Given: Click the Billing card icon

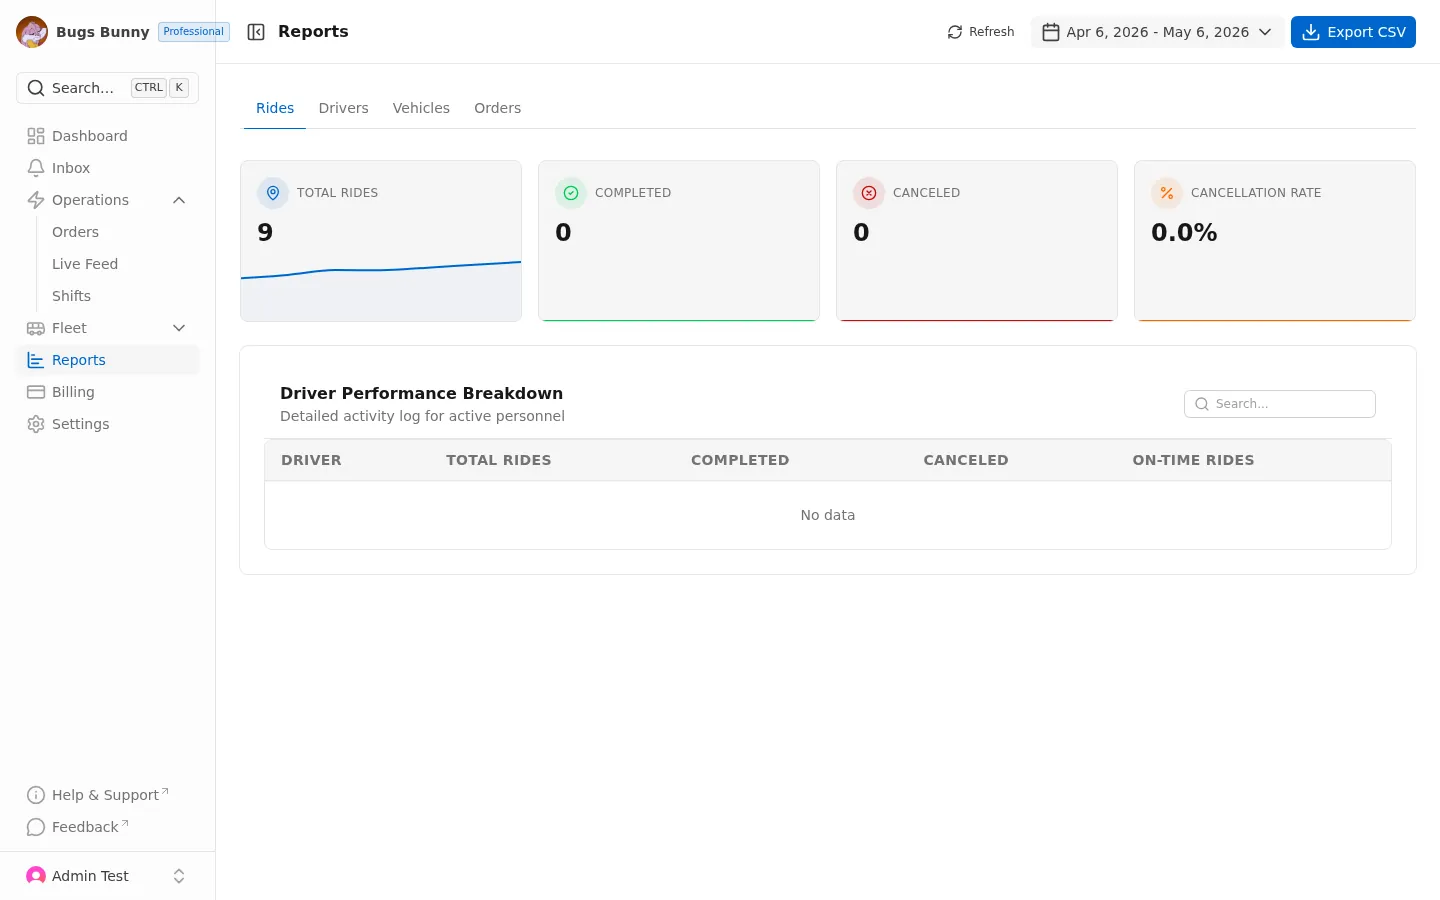Looking at the screenshot, I should pos(36,392).
